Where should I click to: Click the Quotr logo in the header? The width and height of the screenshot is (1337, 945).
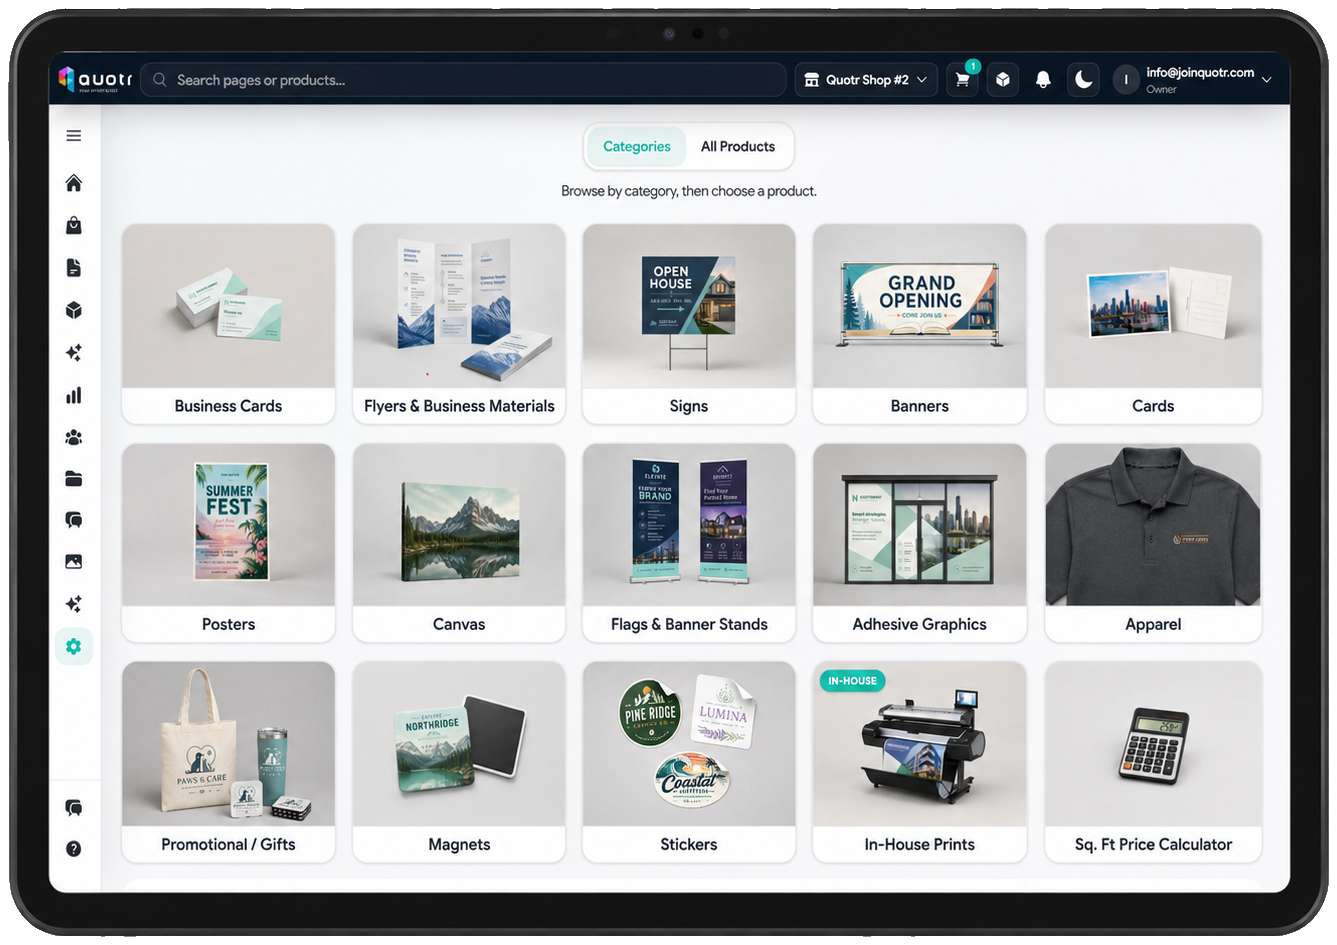95,79
